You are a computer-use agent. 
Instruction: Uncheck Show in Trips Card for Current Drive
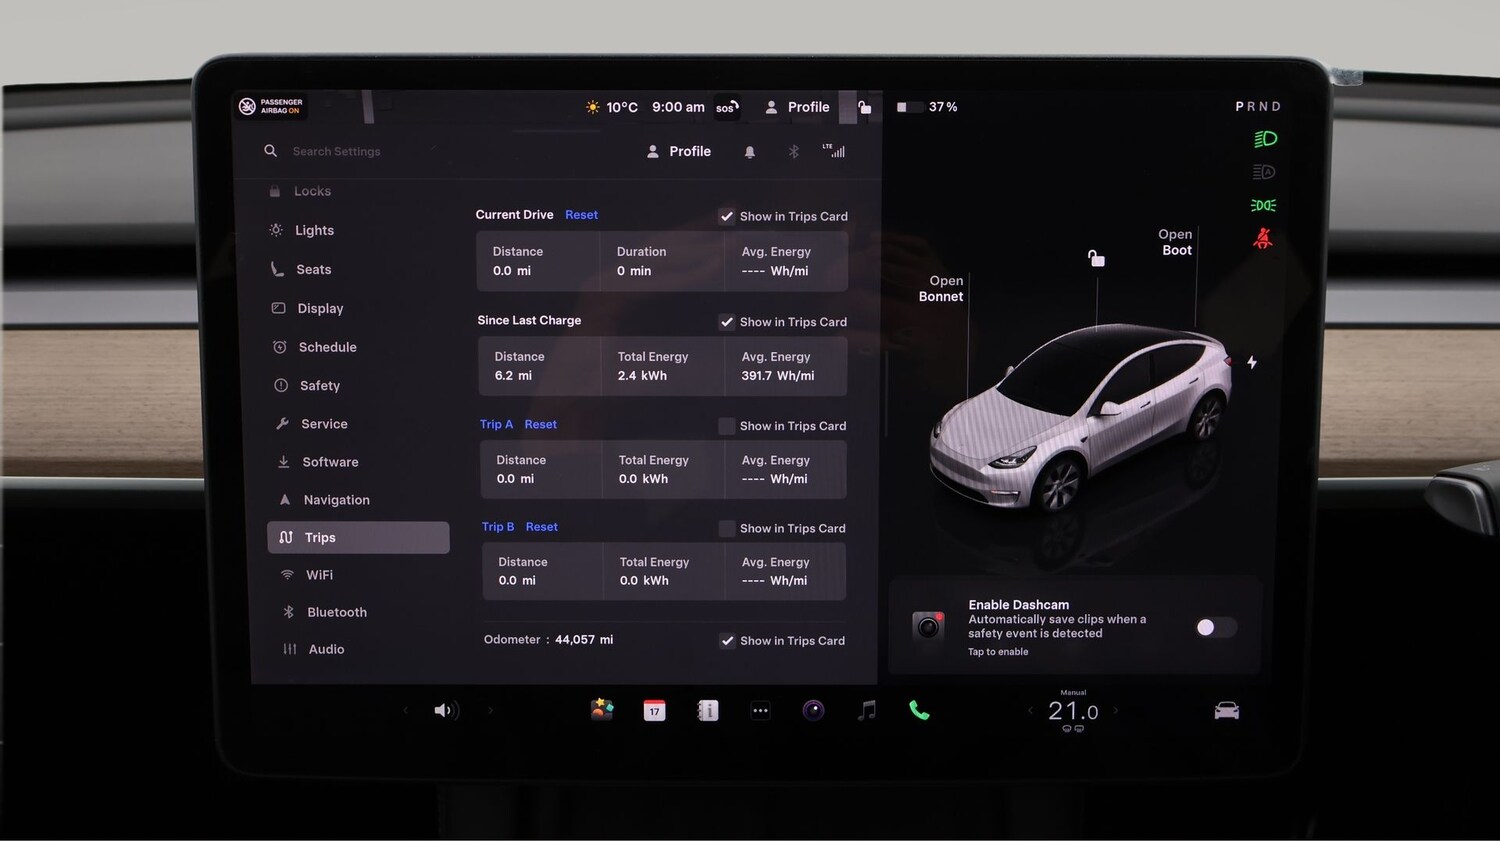727,216
